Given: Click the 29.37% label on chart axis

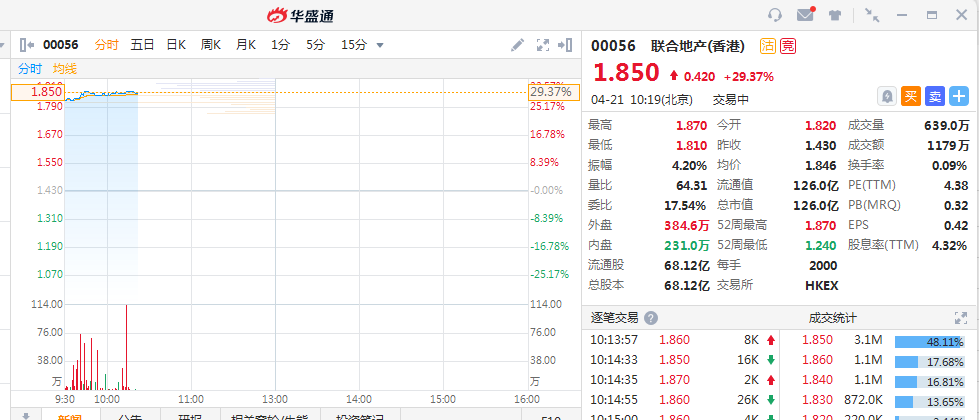Looking at the screenshot, I should click(554, 92).
